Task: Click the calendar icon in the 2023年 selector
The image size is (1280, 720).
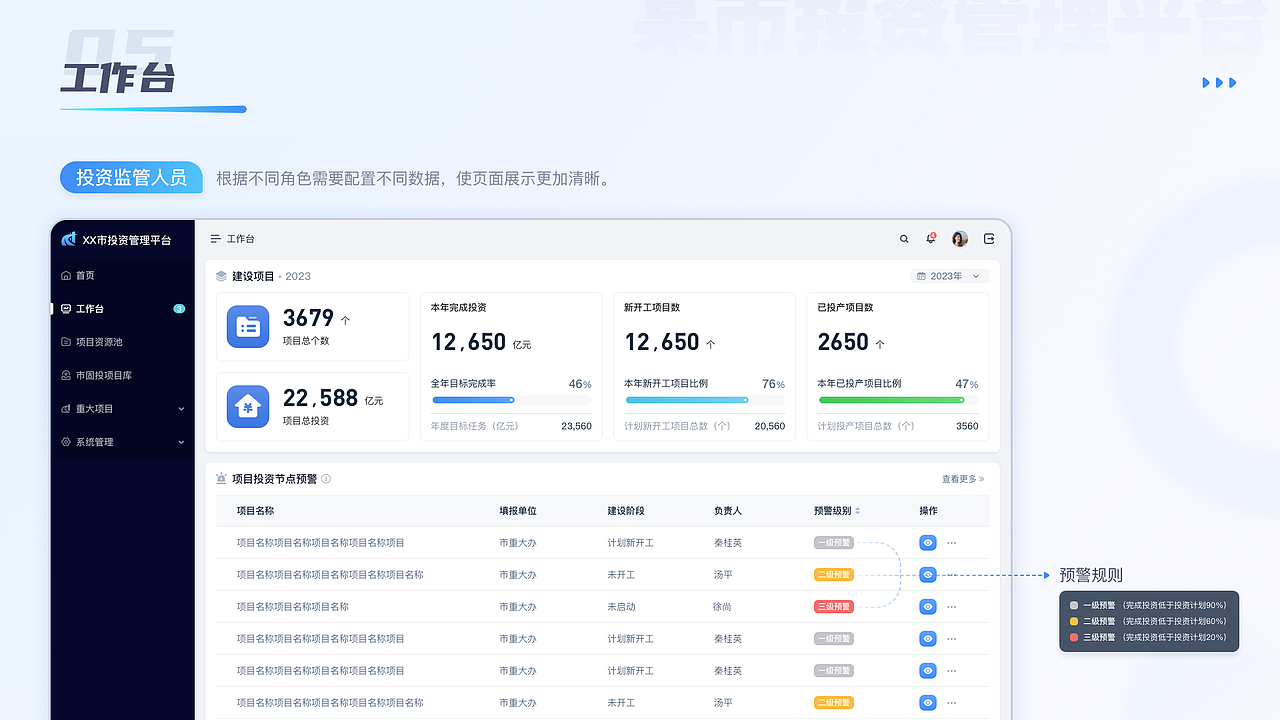Action: coord(921,276)
